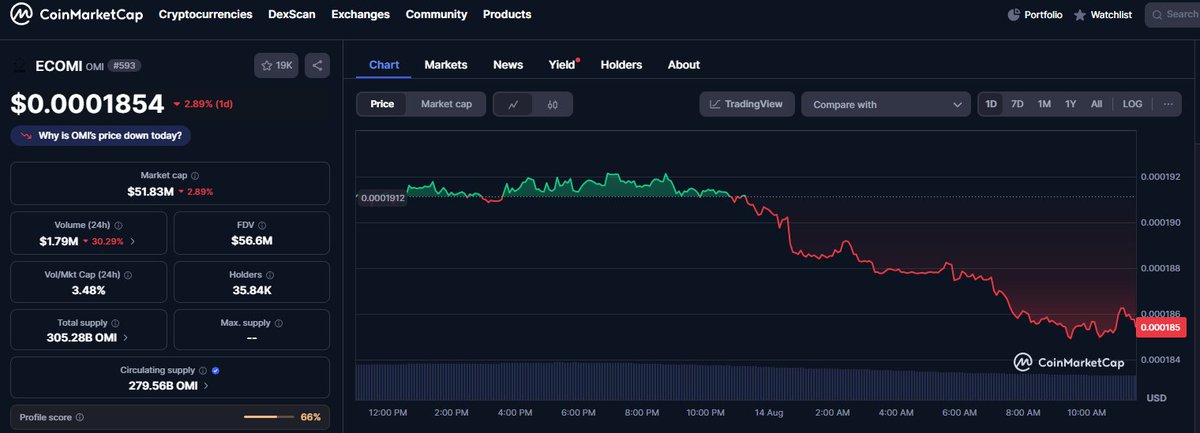Screen dimensions: 1200x433
Task: Open Products menu
Action: pos(507,15)
